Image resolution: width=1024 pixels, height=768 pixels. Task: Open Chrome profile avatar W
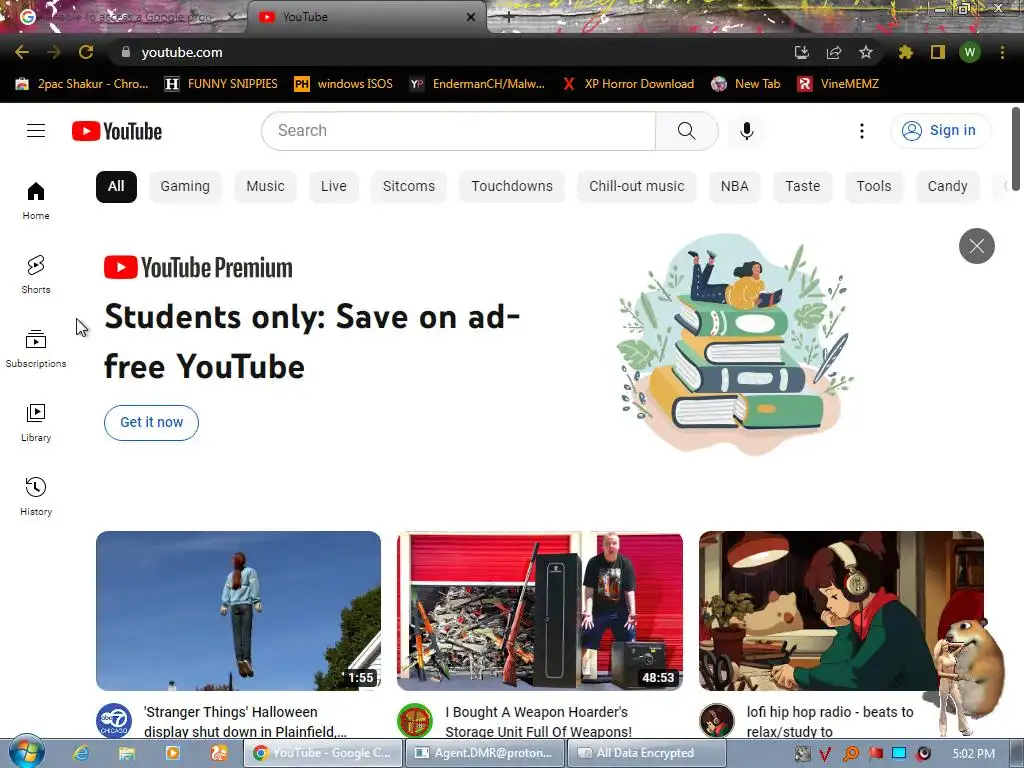point(970,52)
